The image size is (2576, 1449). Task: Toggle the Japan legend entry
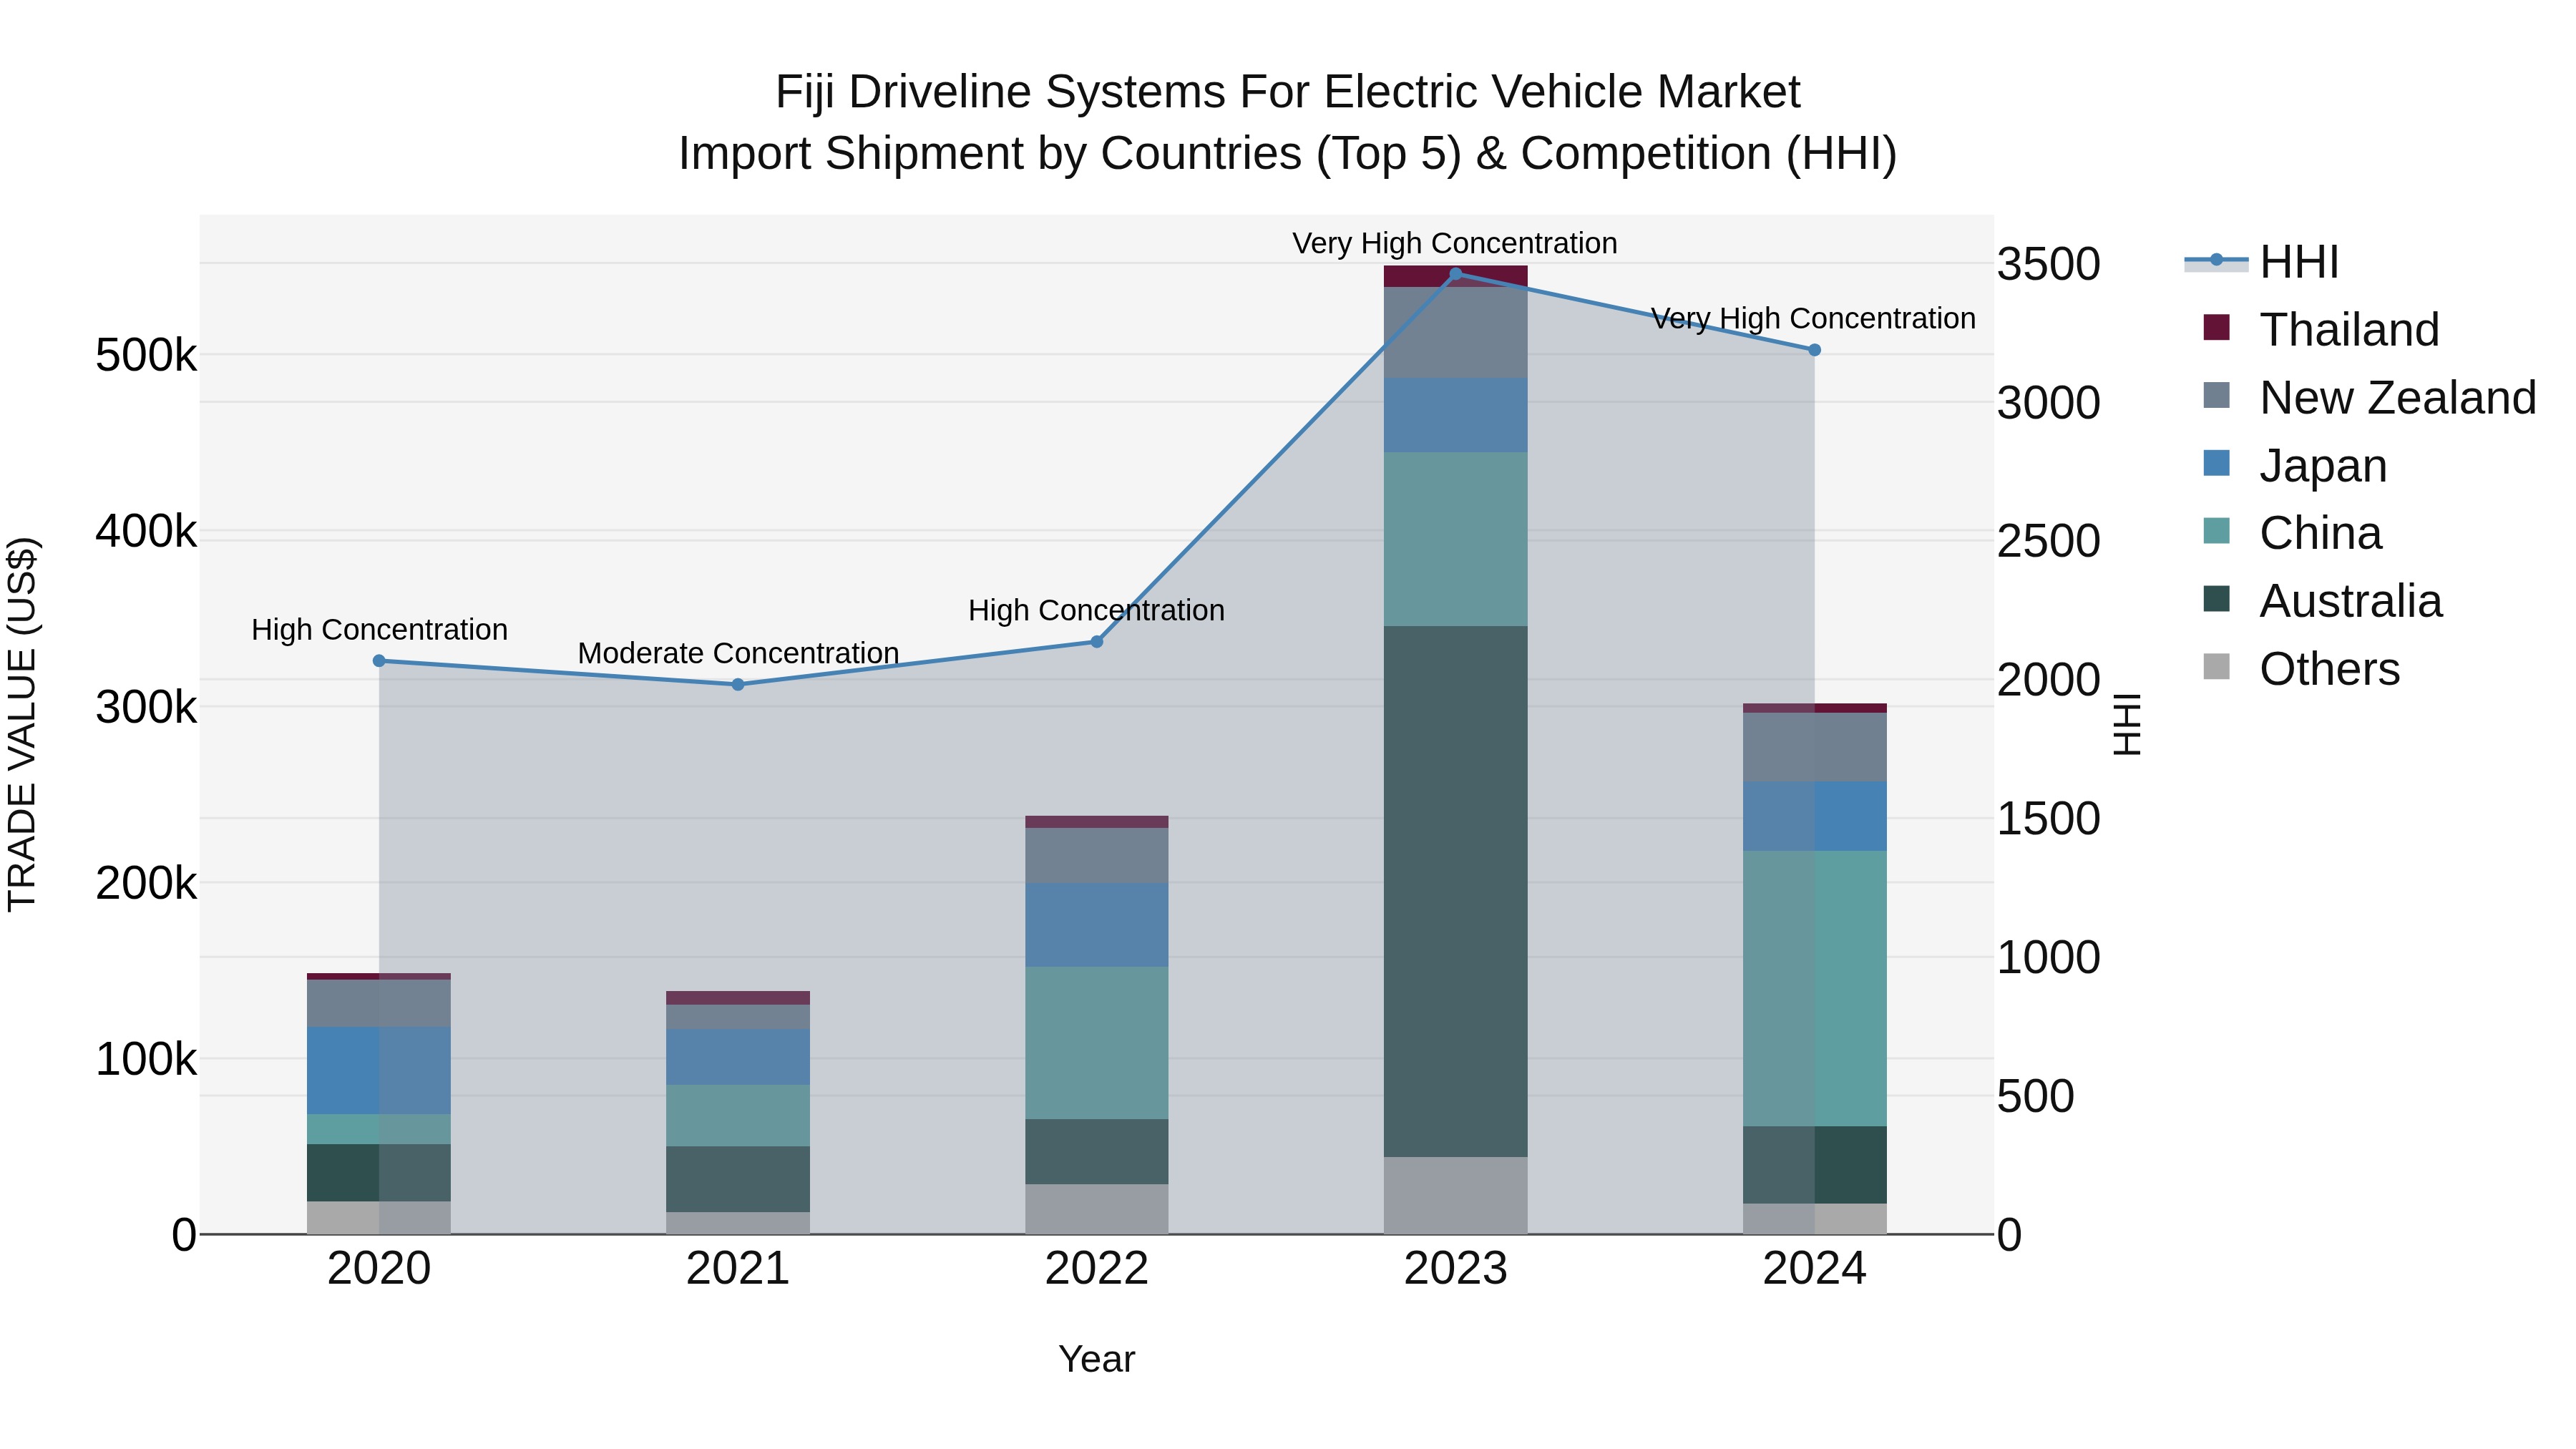2295,466
